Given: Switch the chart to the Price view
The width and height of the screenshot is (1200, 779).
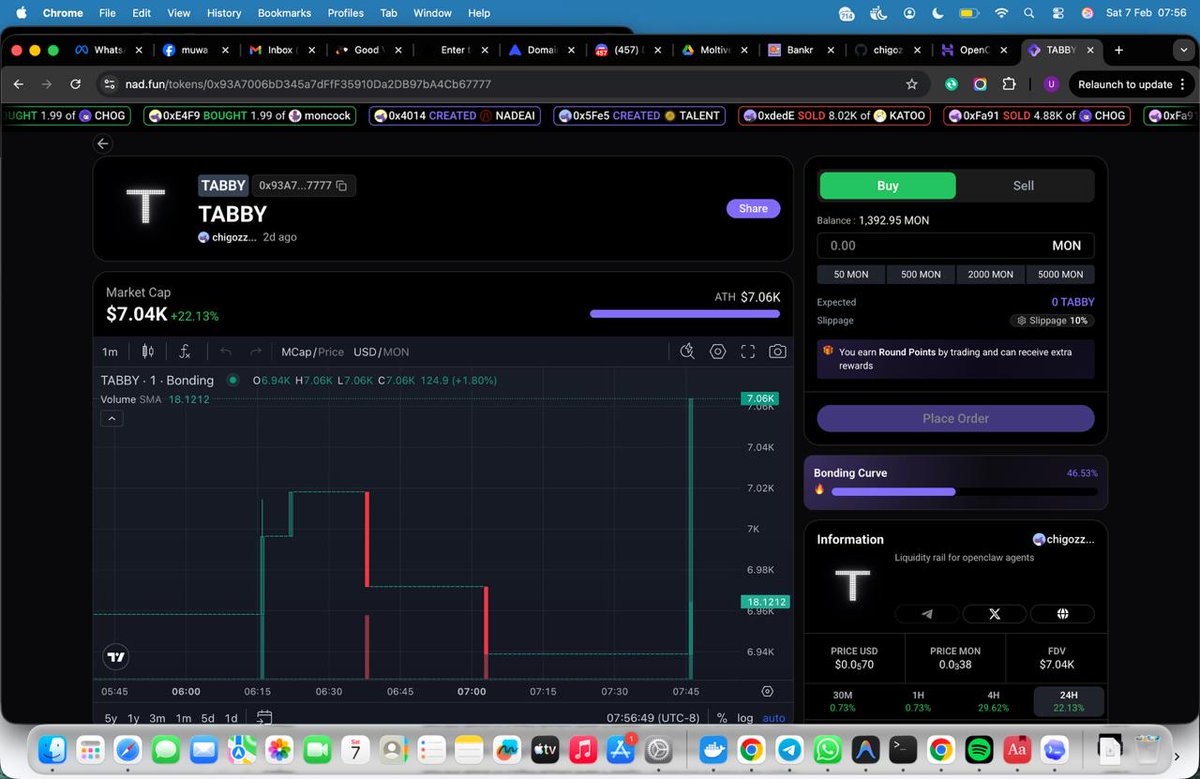Looking at the screenshot, I should 331,352.
